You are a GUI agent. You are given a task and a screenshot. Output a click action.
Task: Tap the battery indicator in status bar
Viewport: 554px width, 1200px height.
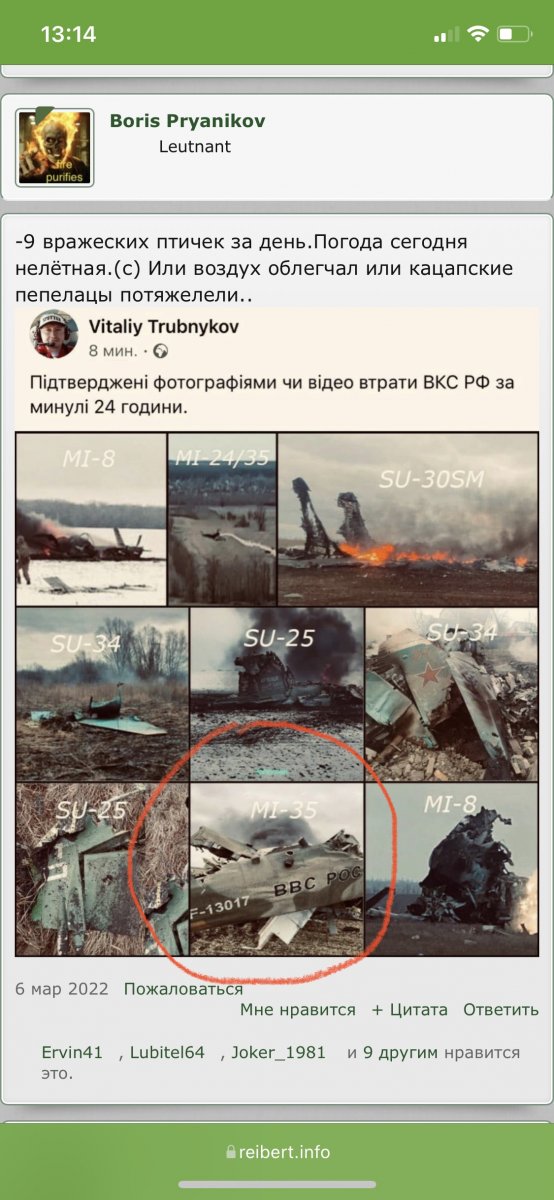[513, 34]
